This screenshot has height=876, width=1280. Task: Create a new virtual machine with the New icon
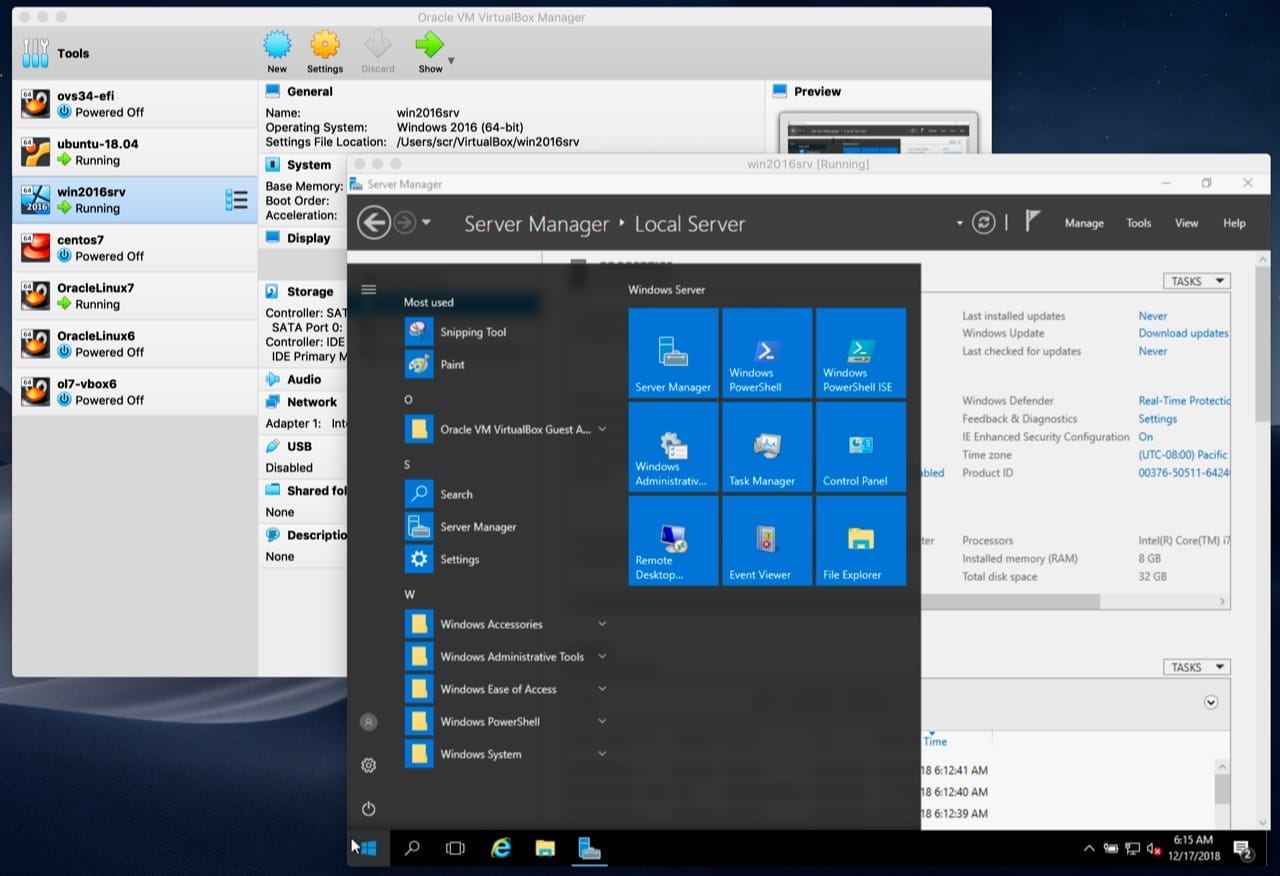point(277,46)
